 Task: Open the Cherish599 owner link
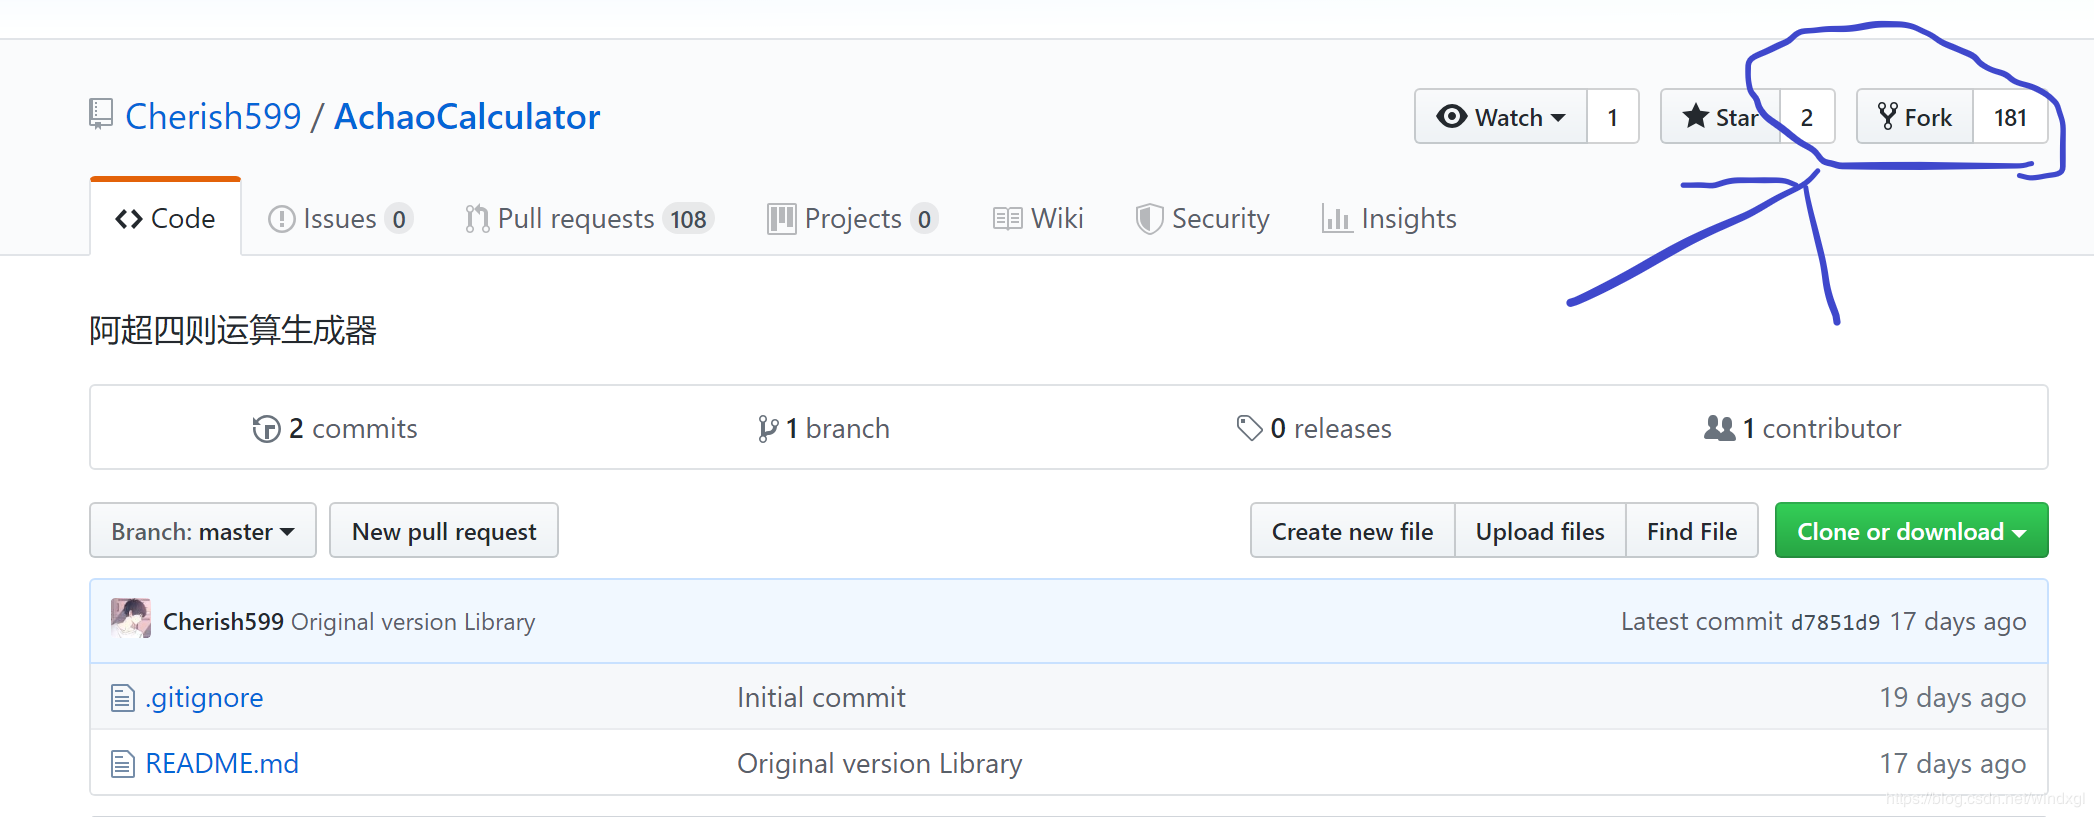coord(213,117)
